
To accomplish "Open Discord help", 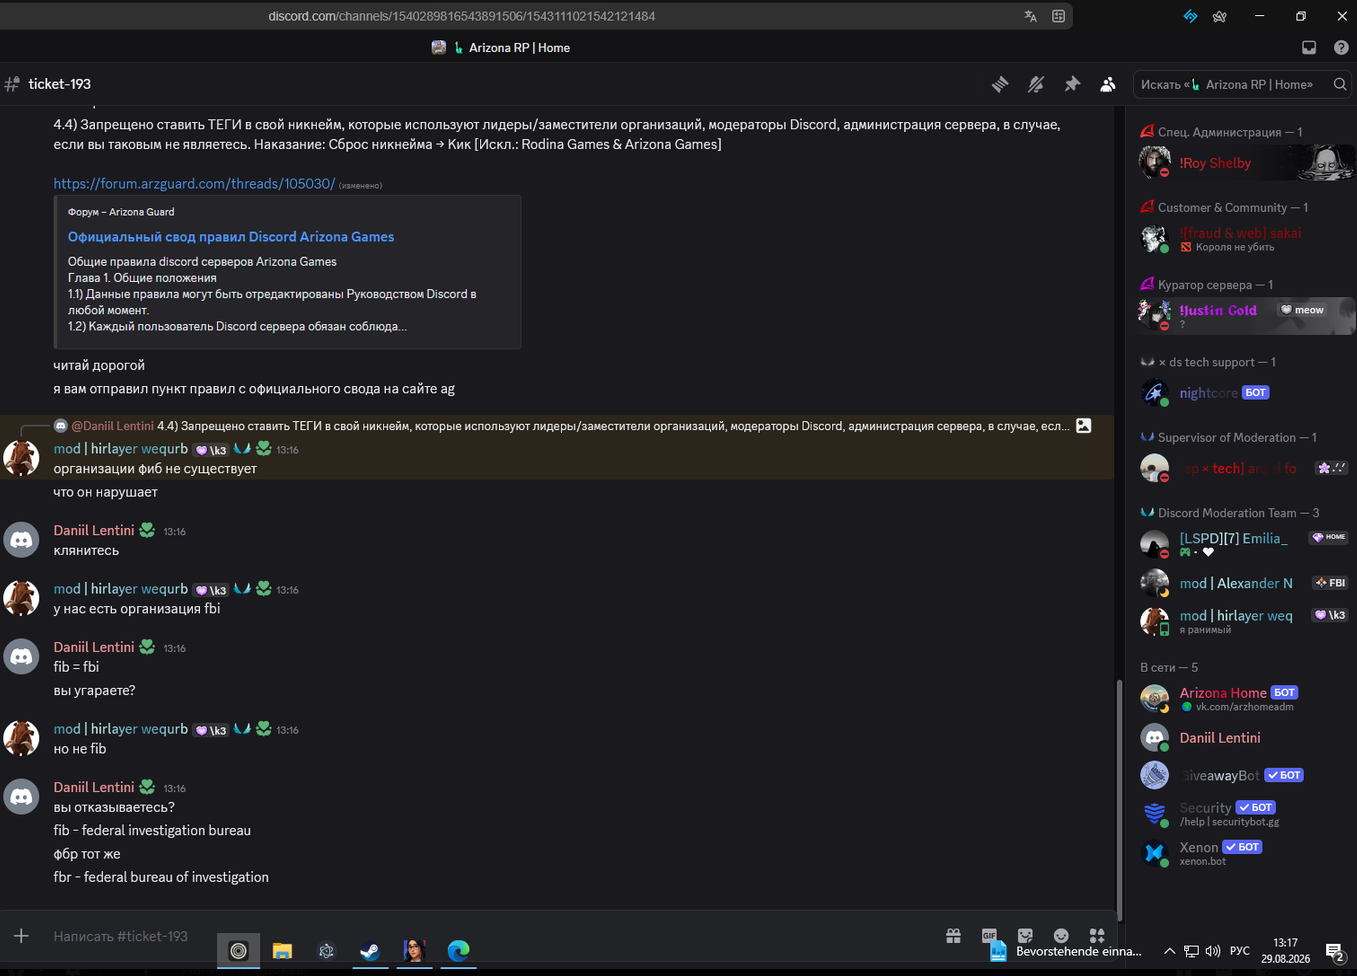I will tap(1341, 48).
